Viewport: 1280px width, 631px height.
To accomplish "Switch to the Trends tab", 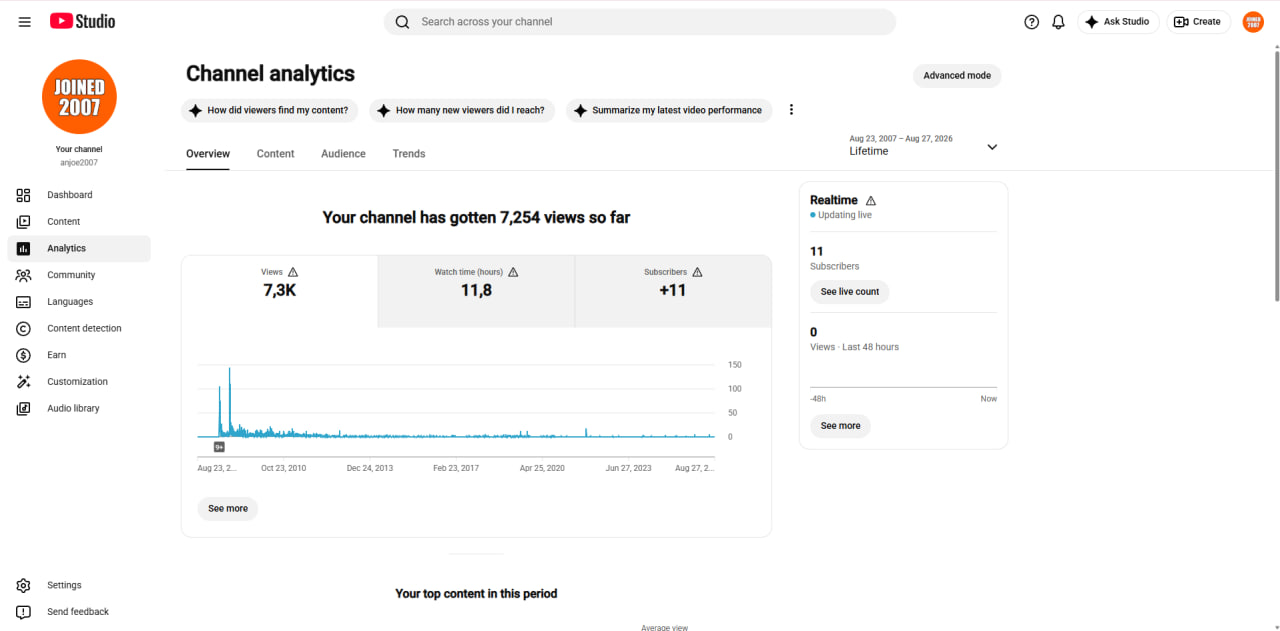I will point(409,154).
